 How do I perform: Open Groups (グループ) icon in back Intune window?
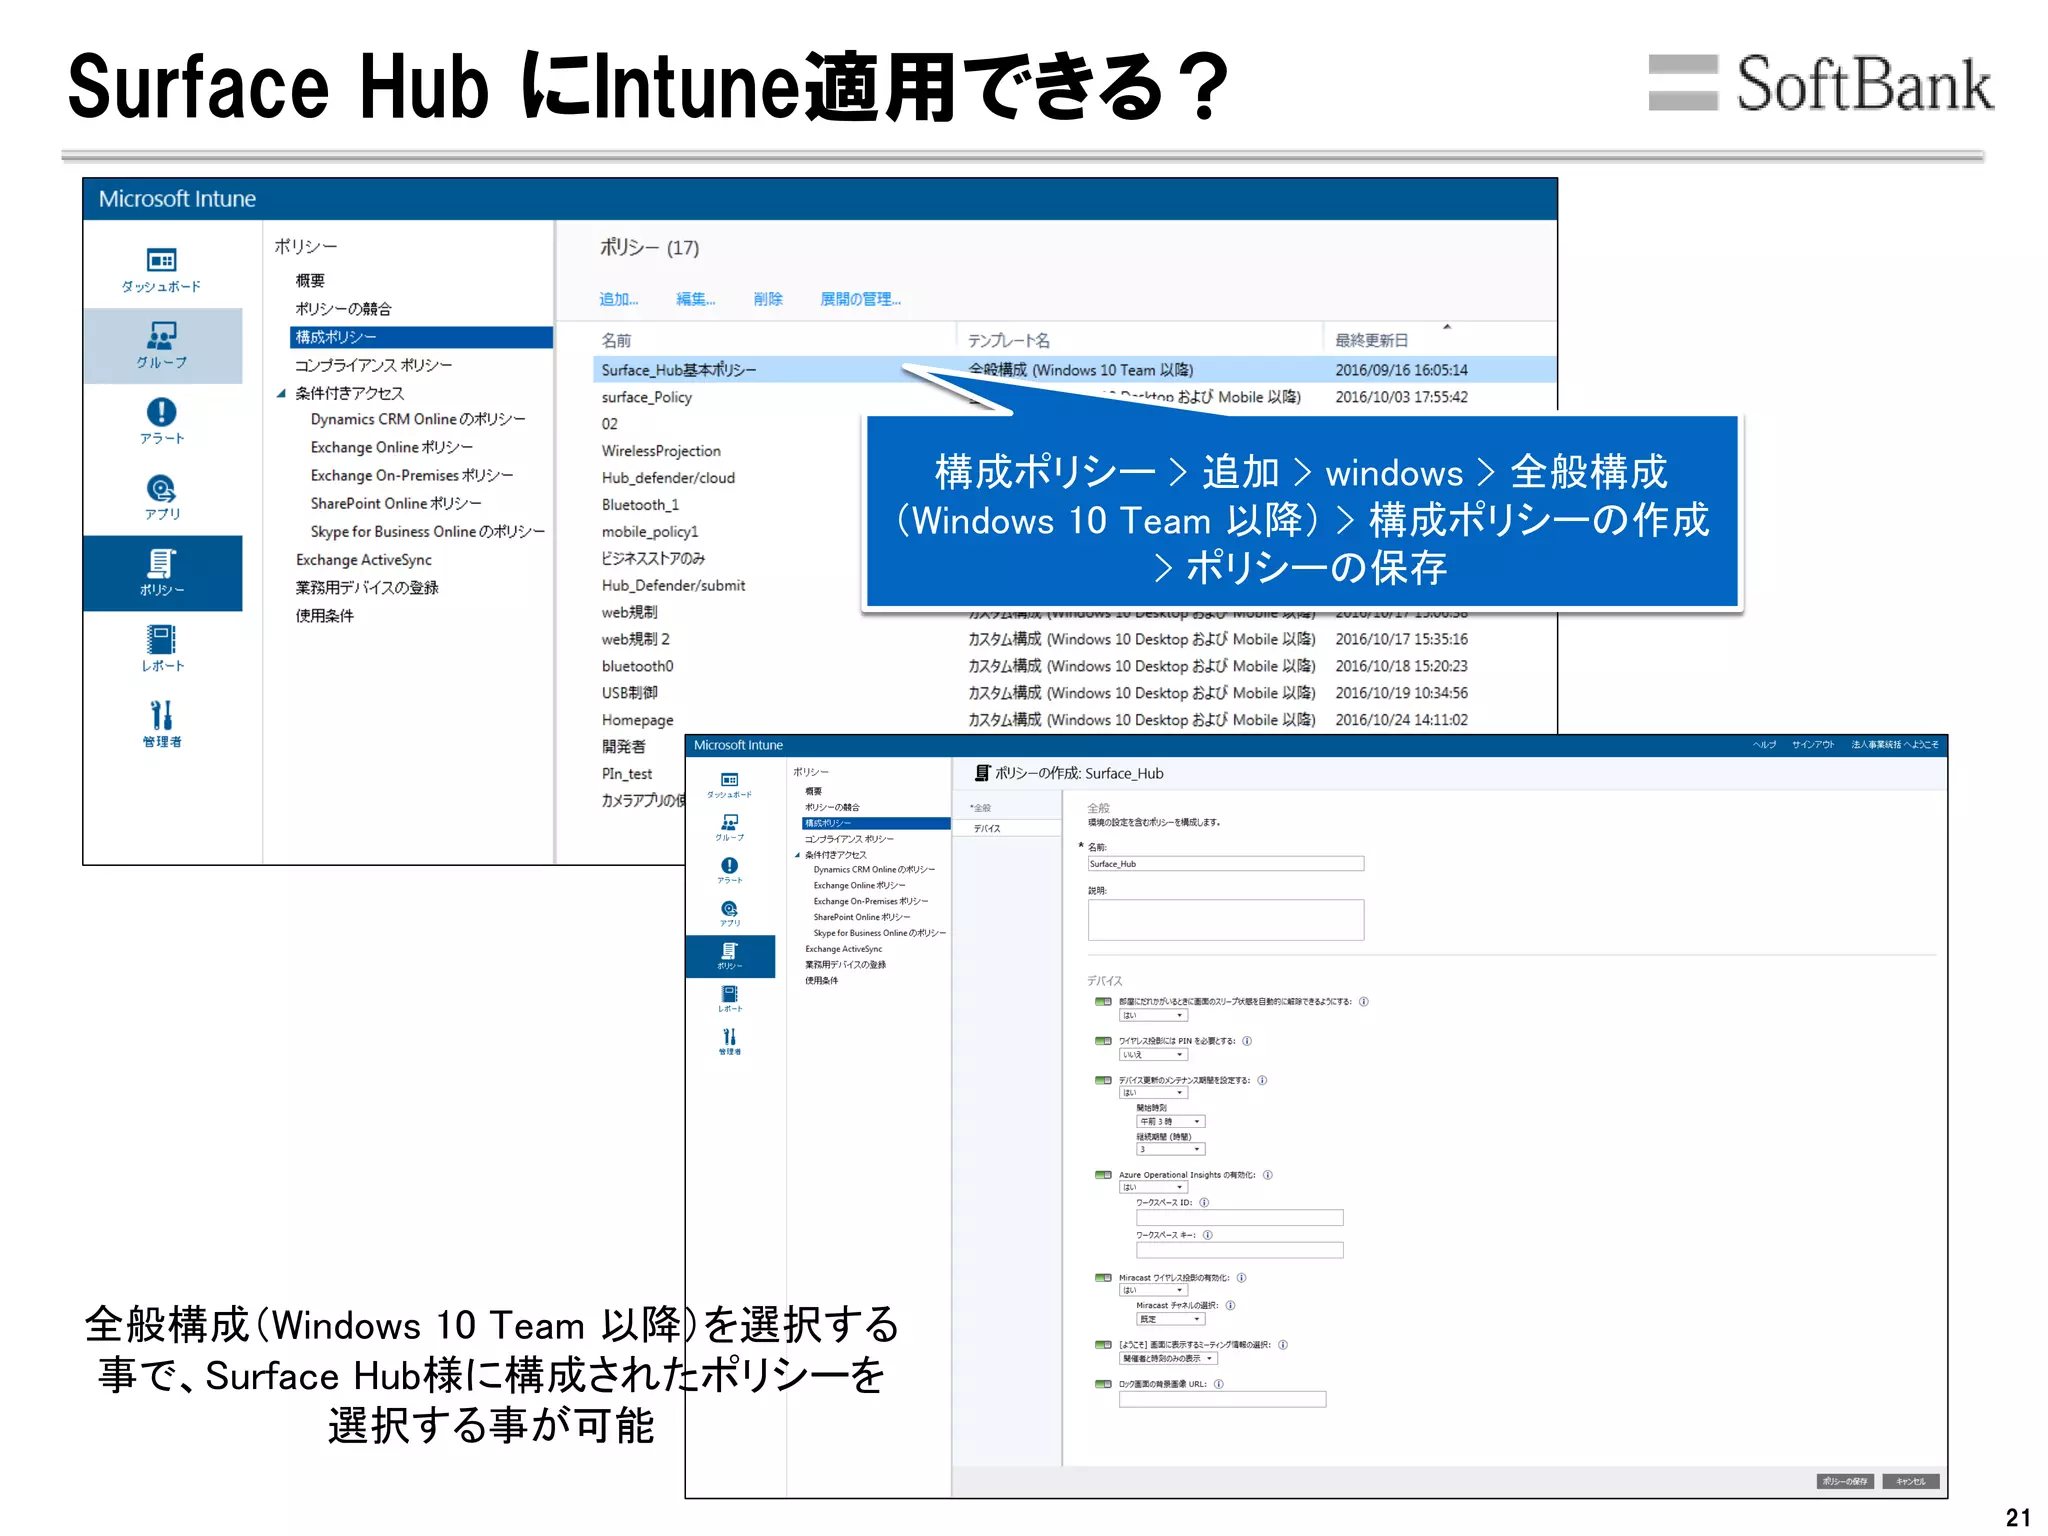coord(162,345)
